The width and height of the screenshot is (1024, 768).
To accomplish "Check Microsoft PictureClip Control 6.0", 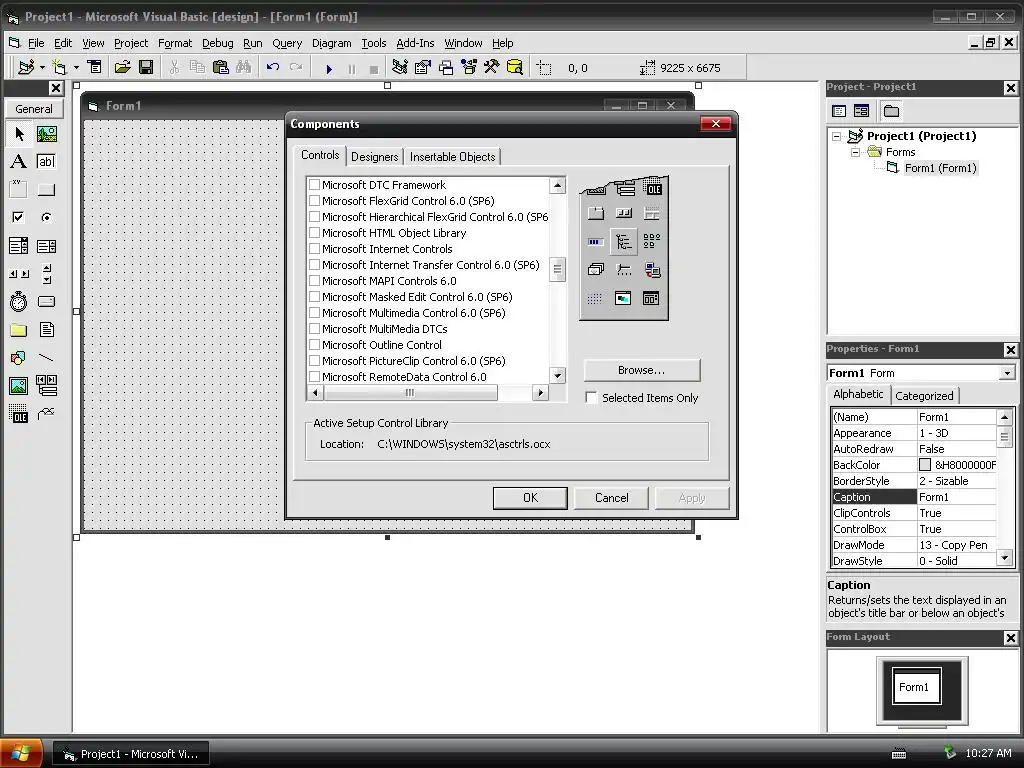I will pyautogui.click(x=314, y=360).
